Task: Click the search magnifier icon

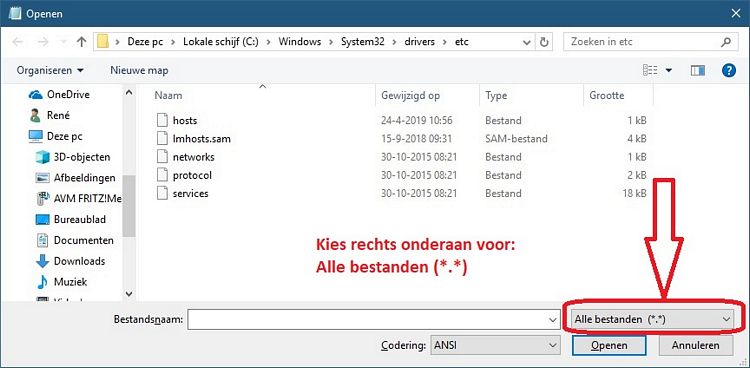Action: (726, 42)
